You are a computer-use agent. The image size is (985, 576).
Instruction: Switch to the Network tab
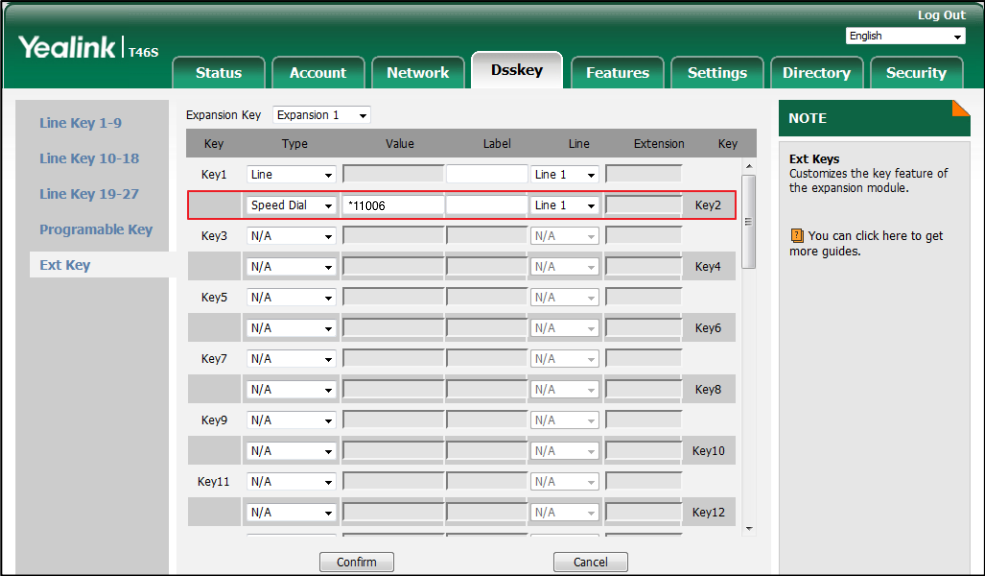coord(418,72)
